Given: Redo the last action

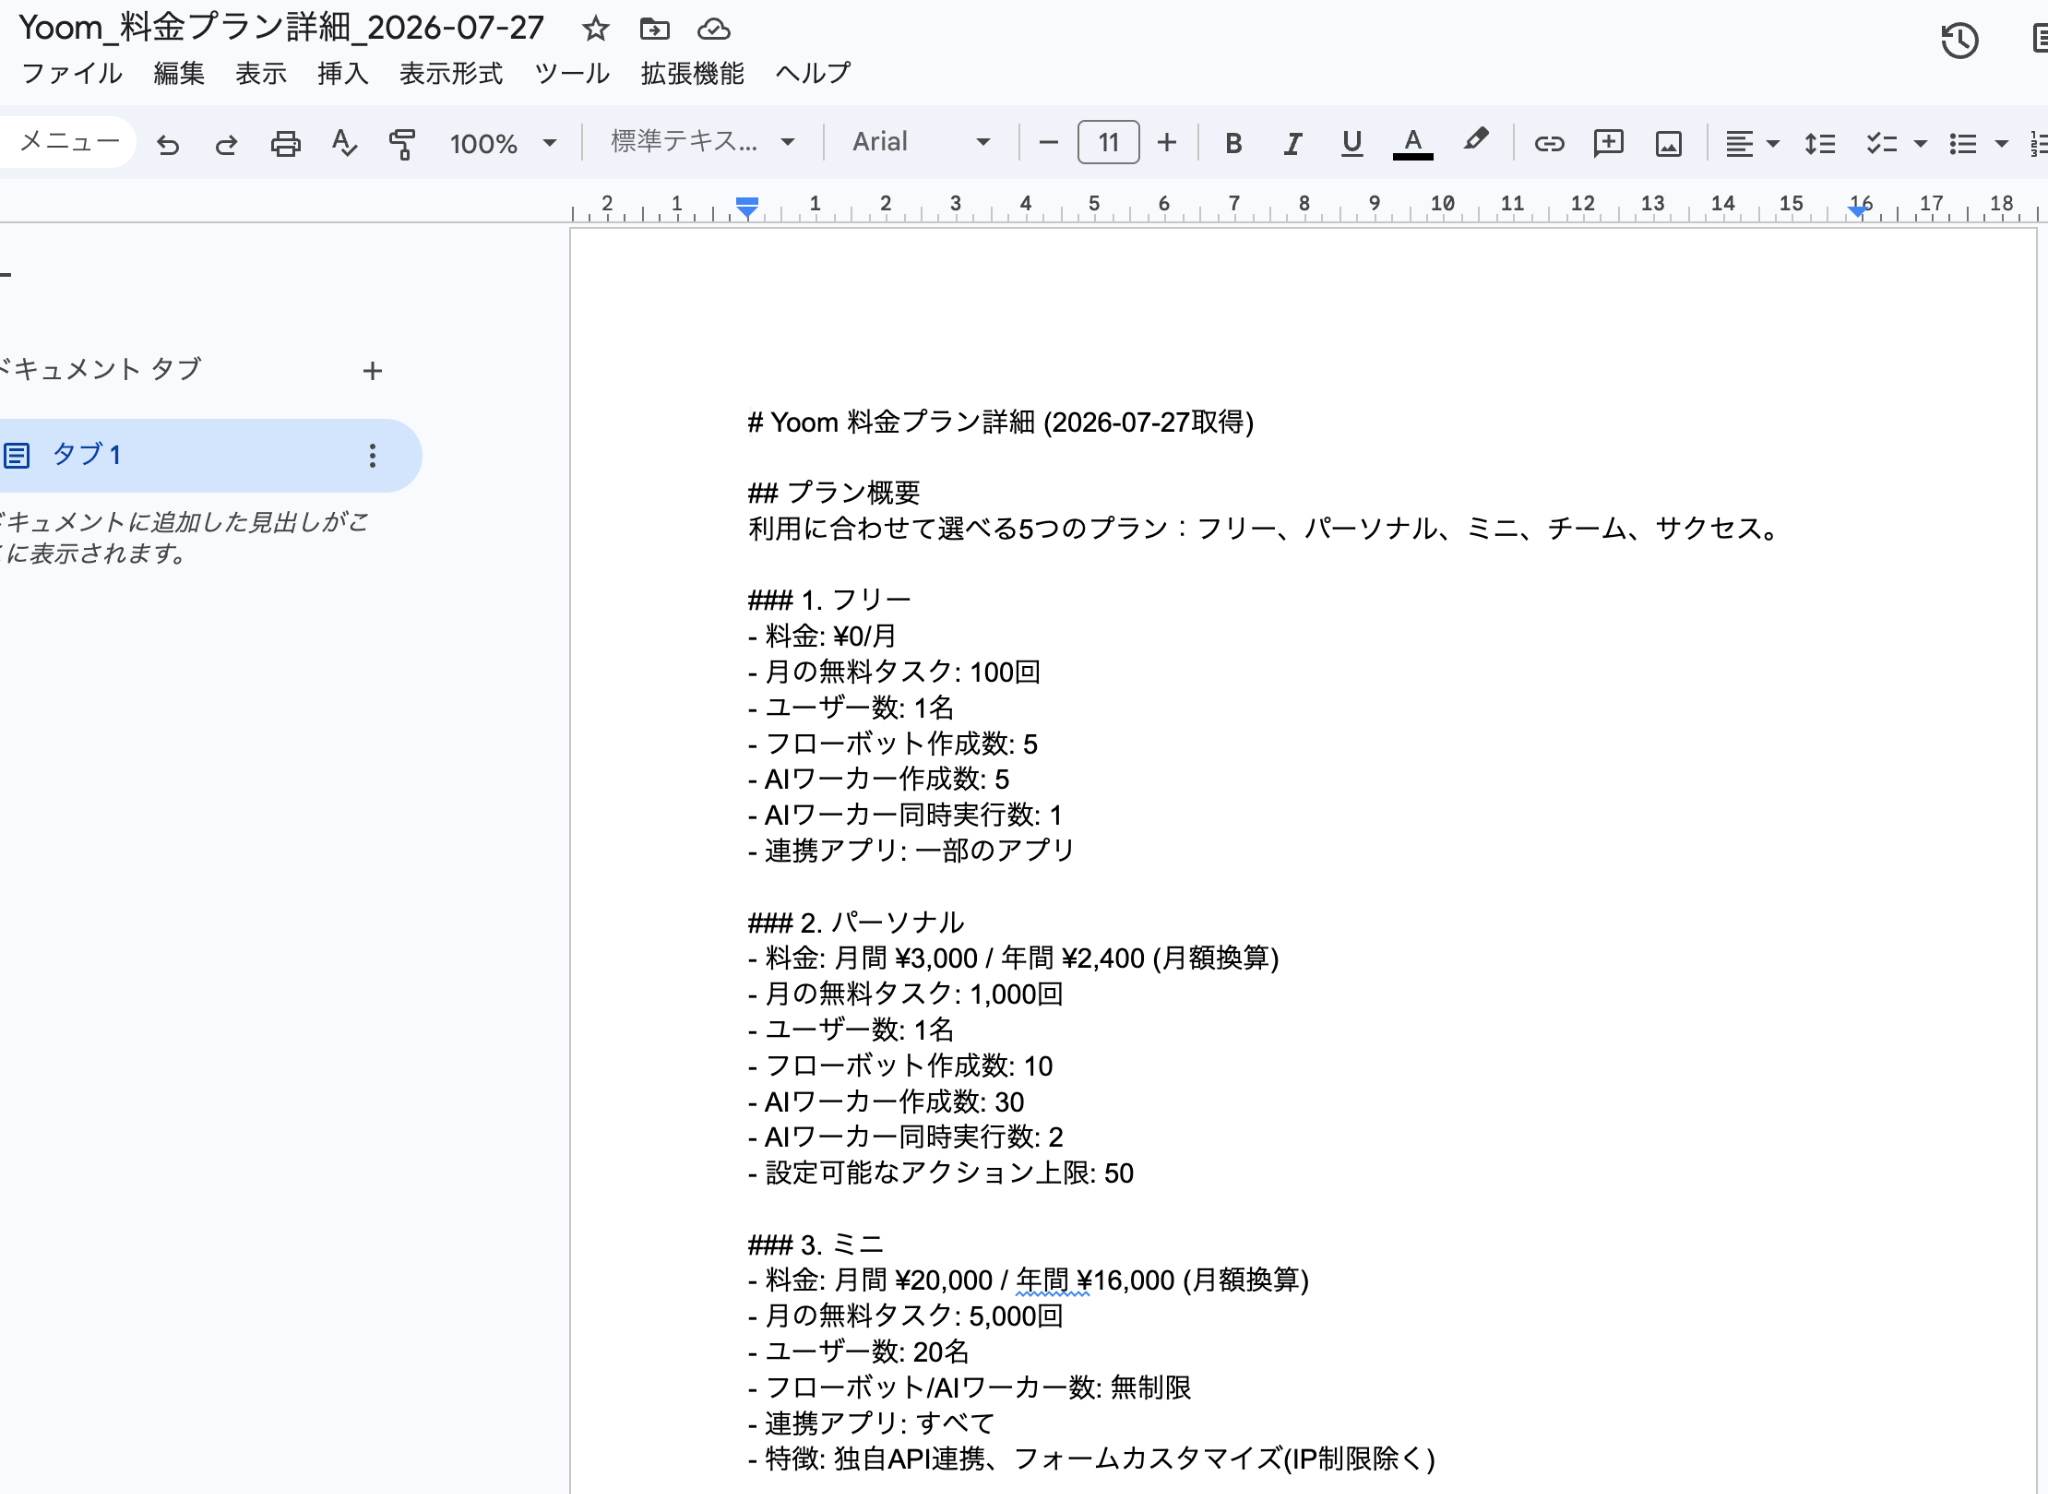Looking at the screenshot, I should [226, 144].
